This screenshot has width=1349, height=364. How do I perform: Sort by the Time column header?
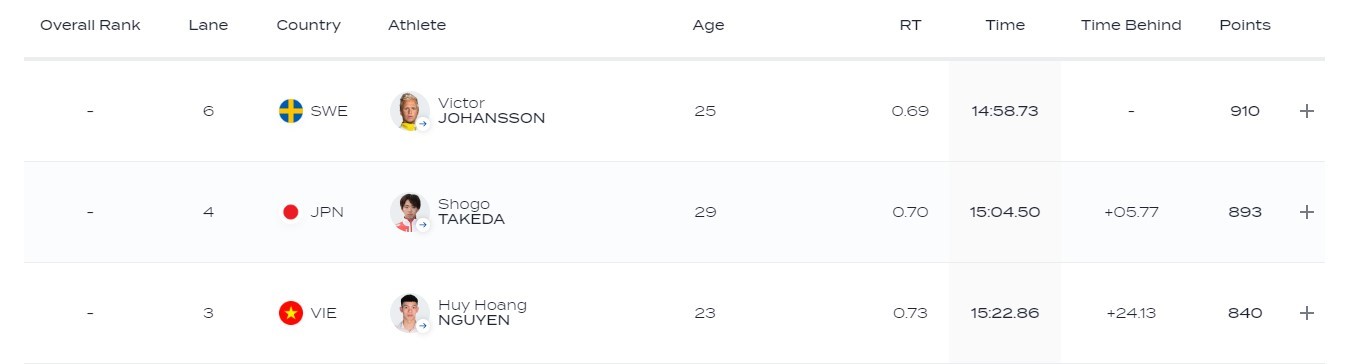pos(1005,25)
